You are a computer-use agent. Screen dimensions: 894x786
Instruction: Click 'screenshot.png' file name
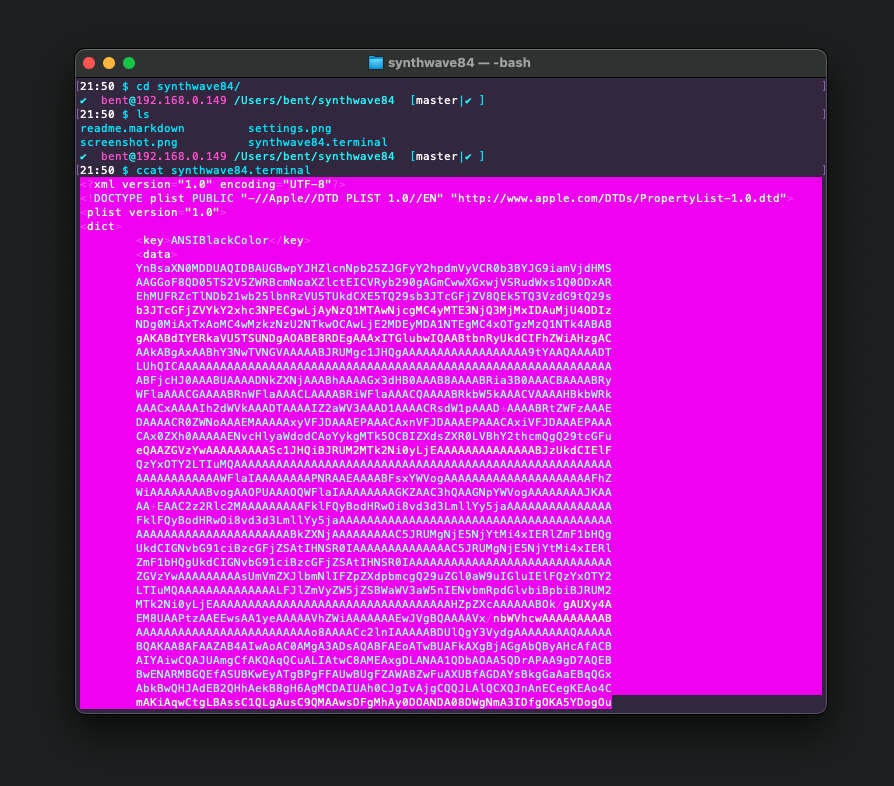pos(129,142)
